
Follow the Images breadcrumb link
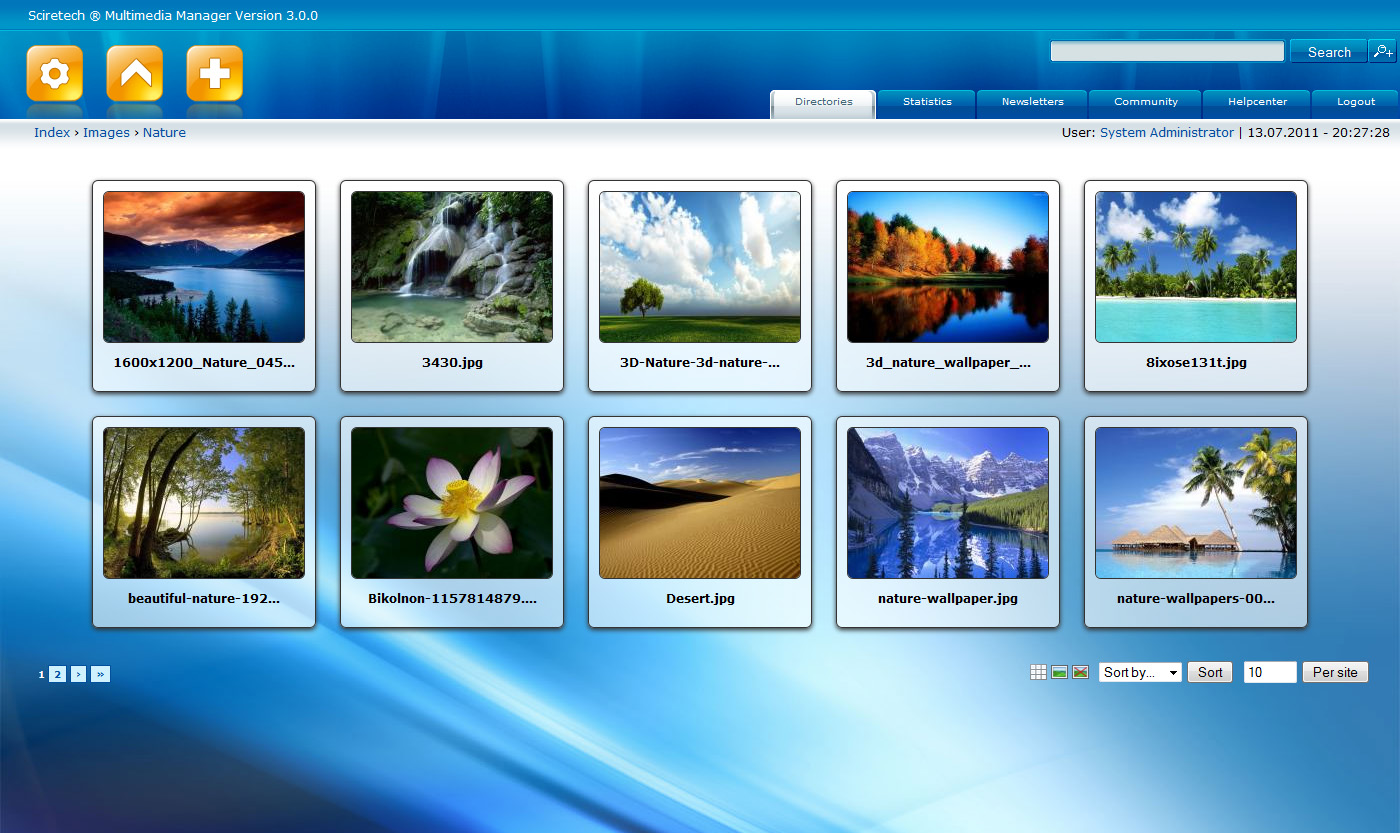106,132
